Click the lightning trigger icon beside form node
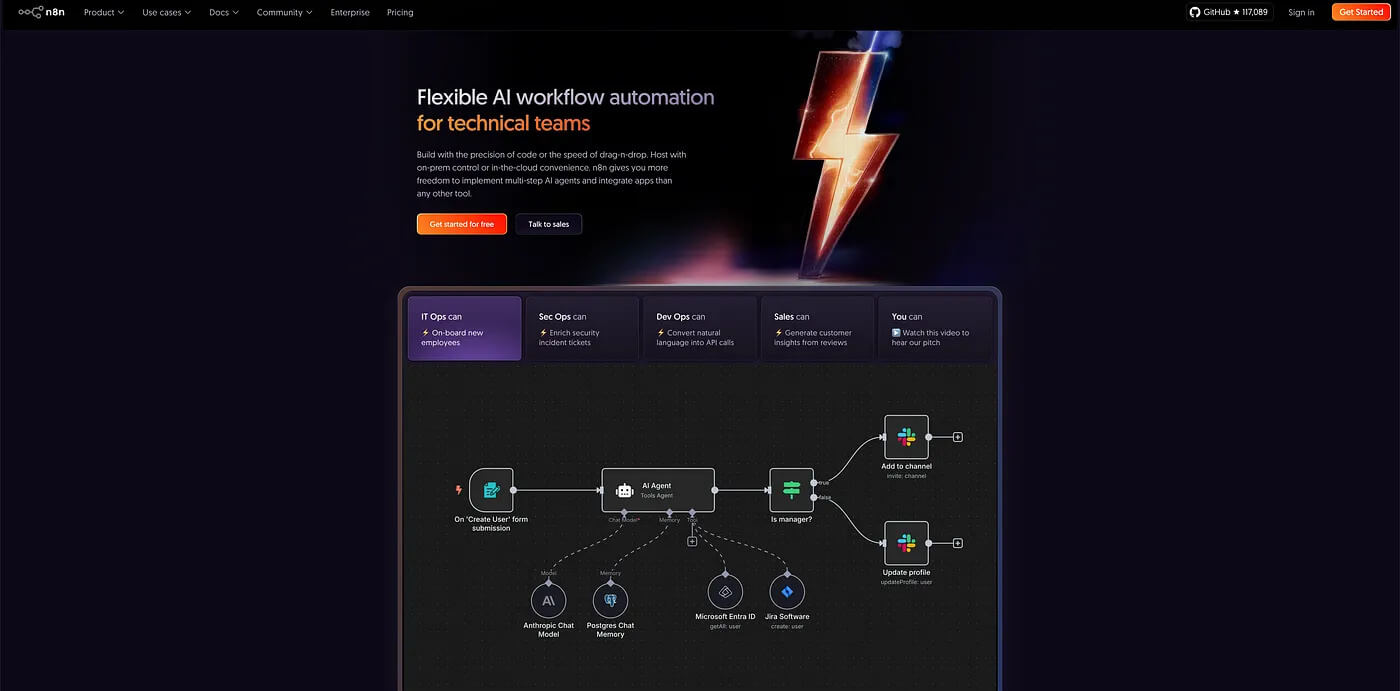Image resolution: width=1400 pixels, height=691 pixels. pyautogui.click(x=459, y=490)
